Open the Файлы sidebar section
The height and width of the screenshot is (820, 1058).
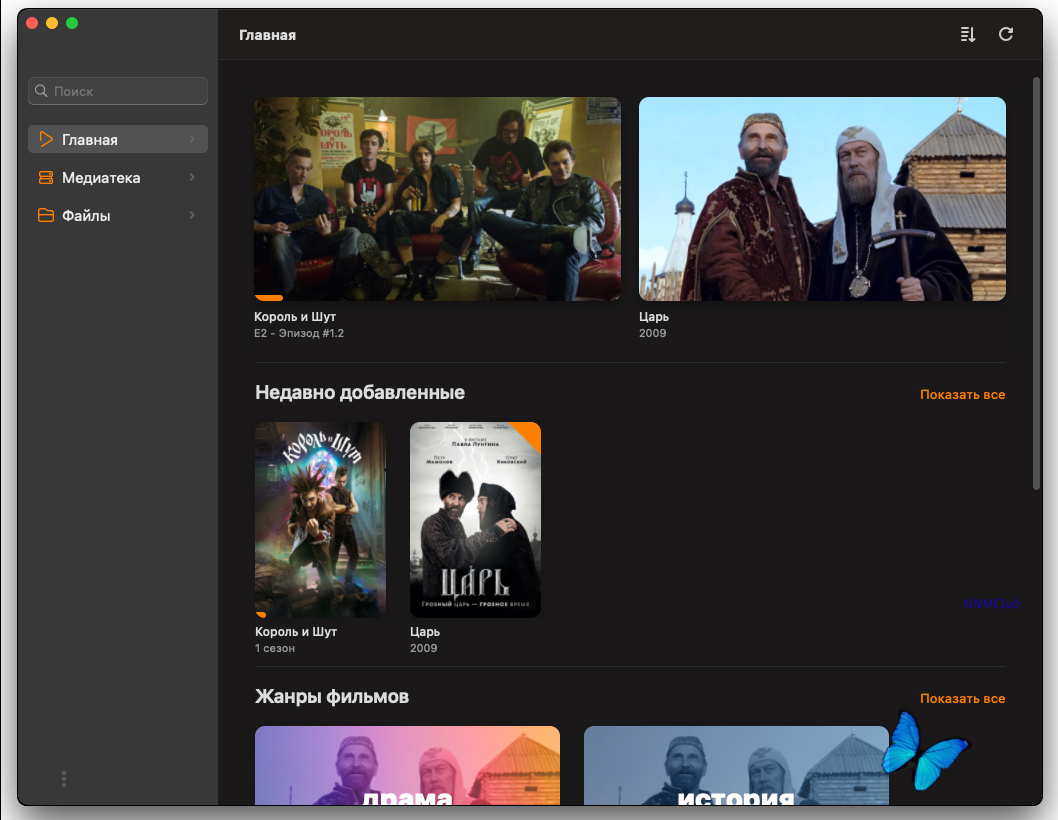[x=118, y=215]
